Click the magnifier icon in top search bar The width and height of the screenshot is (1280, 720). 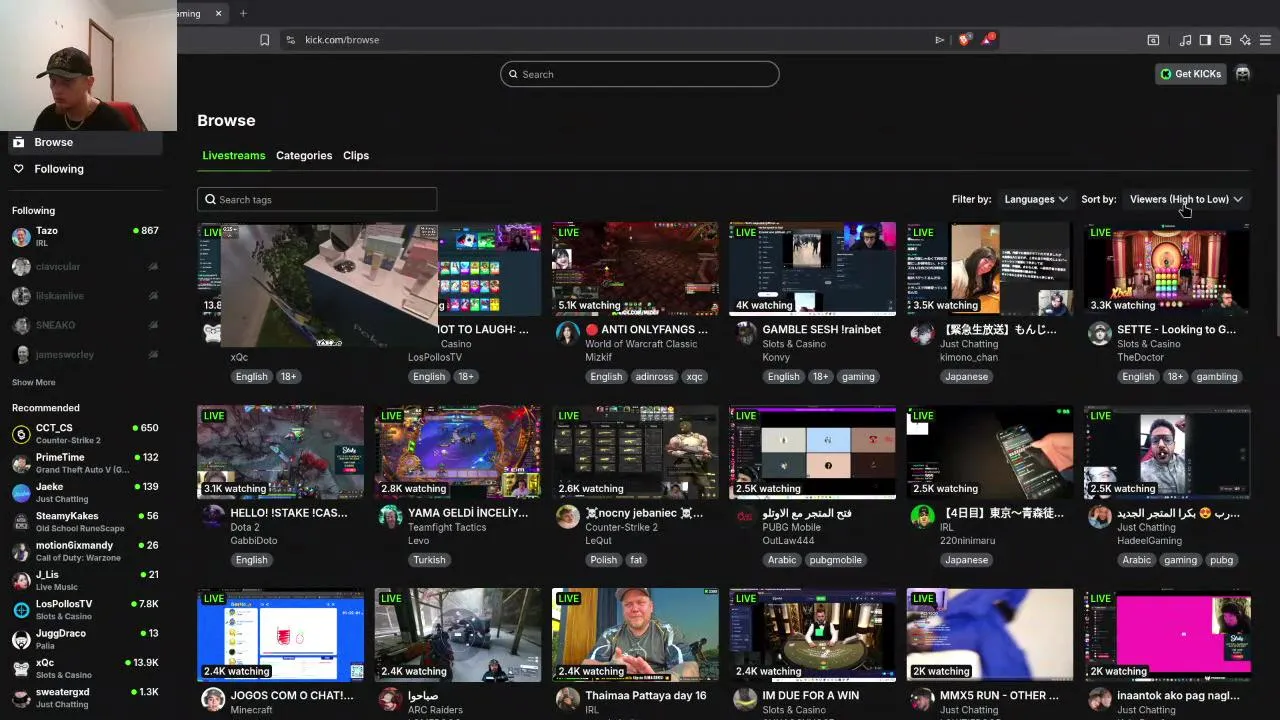[513, 74]
